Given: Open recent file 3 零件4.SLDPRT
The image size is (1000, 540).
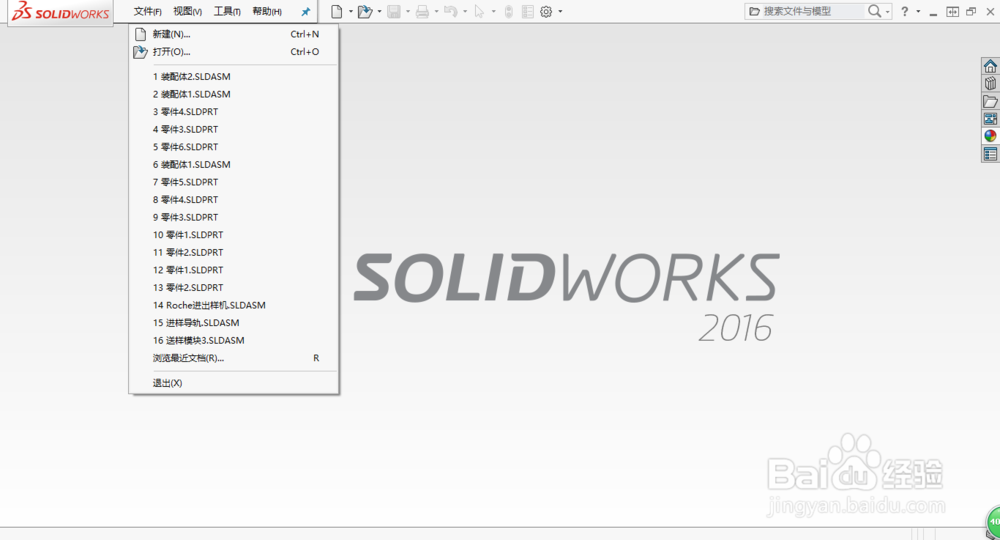Looking at the screenshot, I should point(233,112).
